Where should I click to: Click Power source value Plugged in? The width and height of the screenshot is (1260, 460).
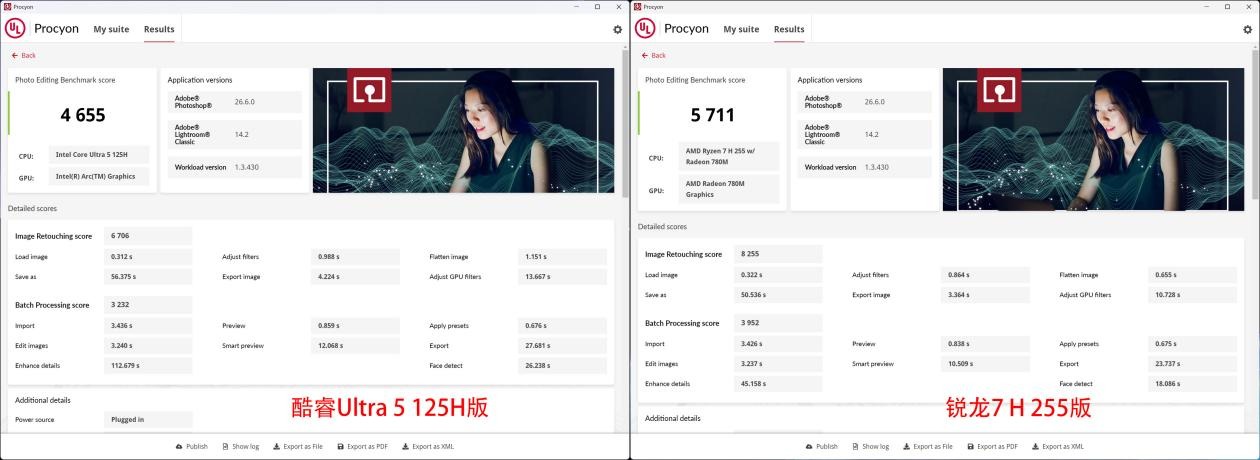pos(148,419)
